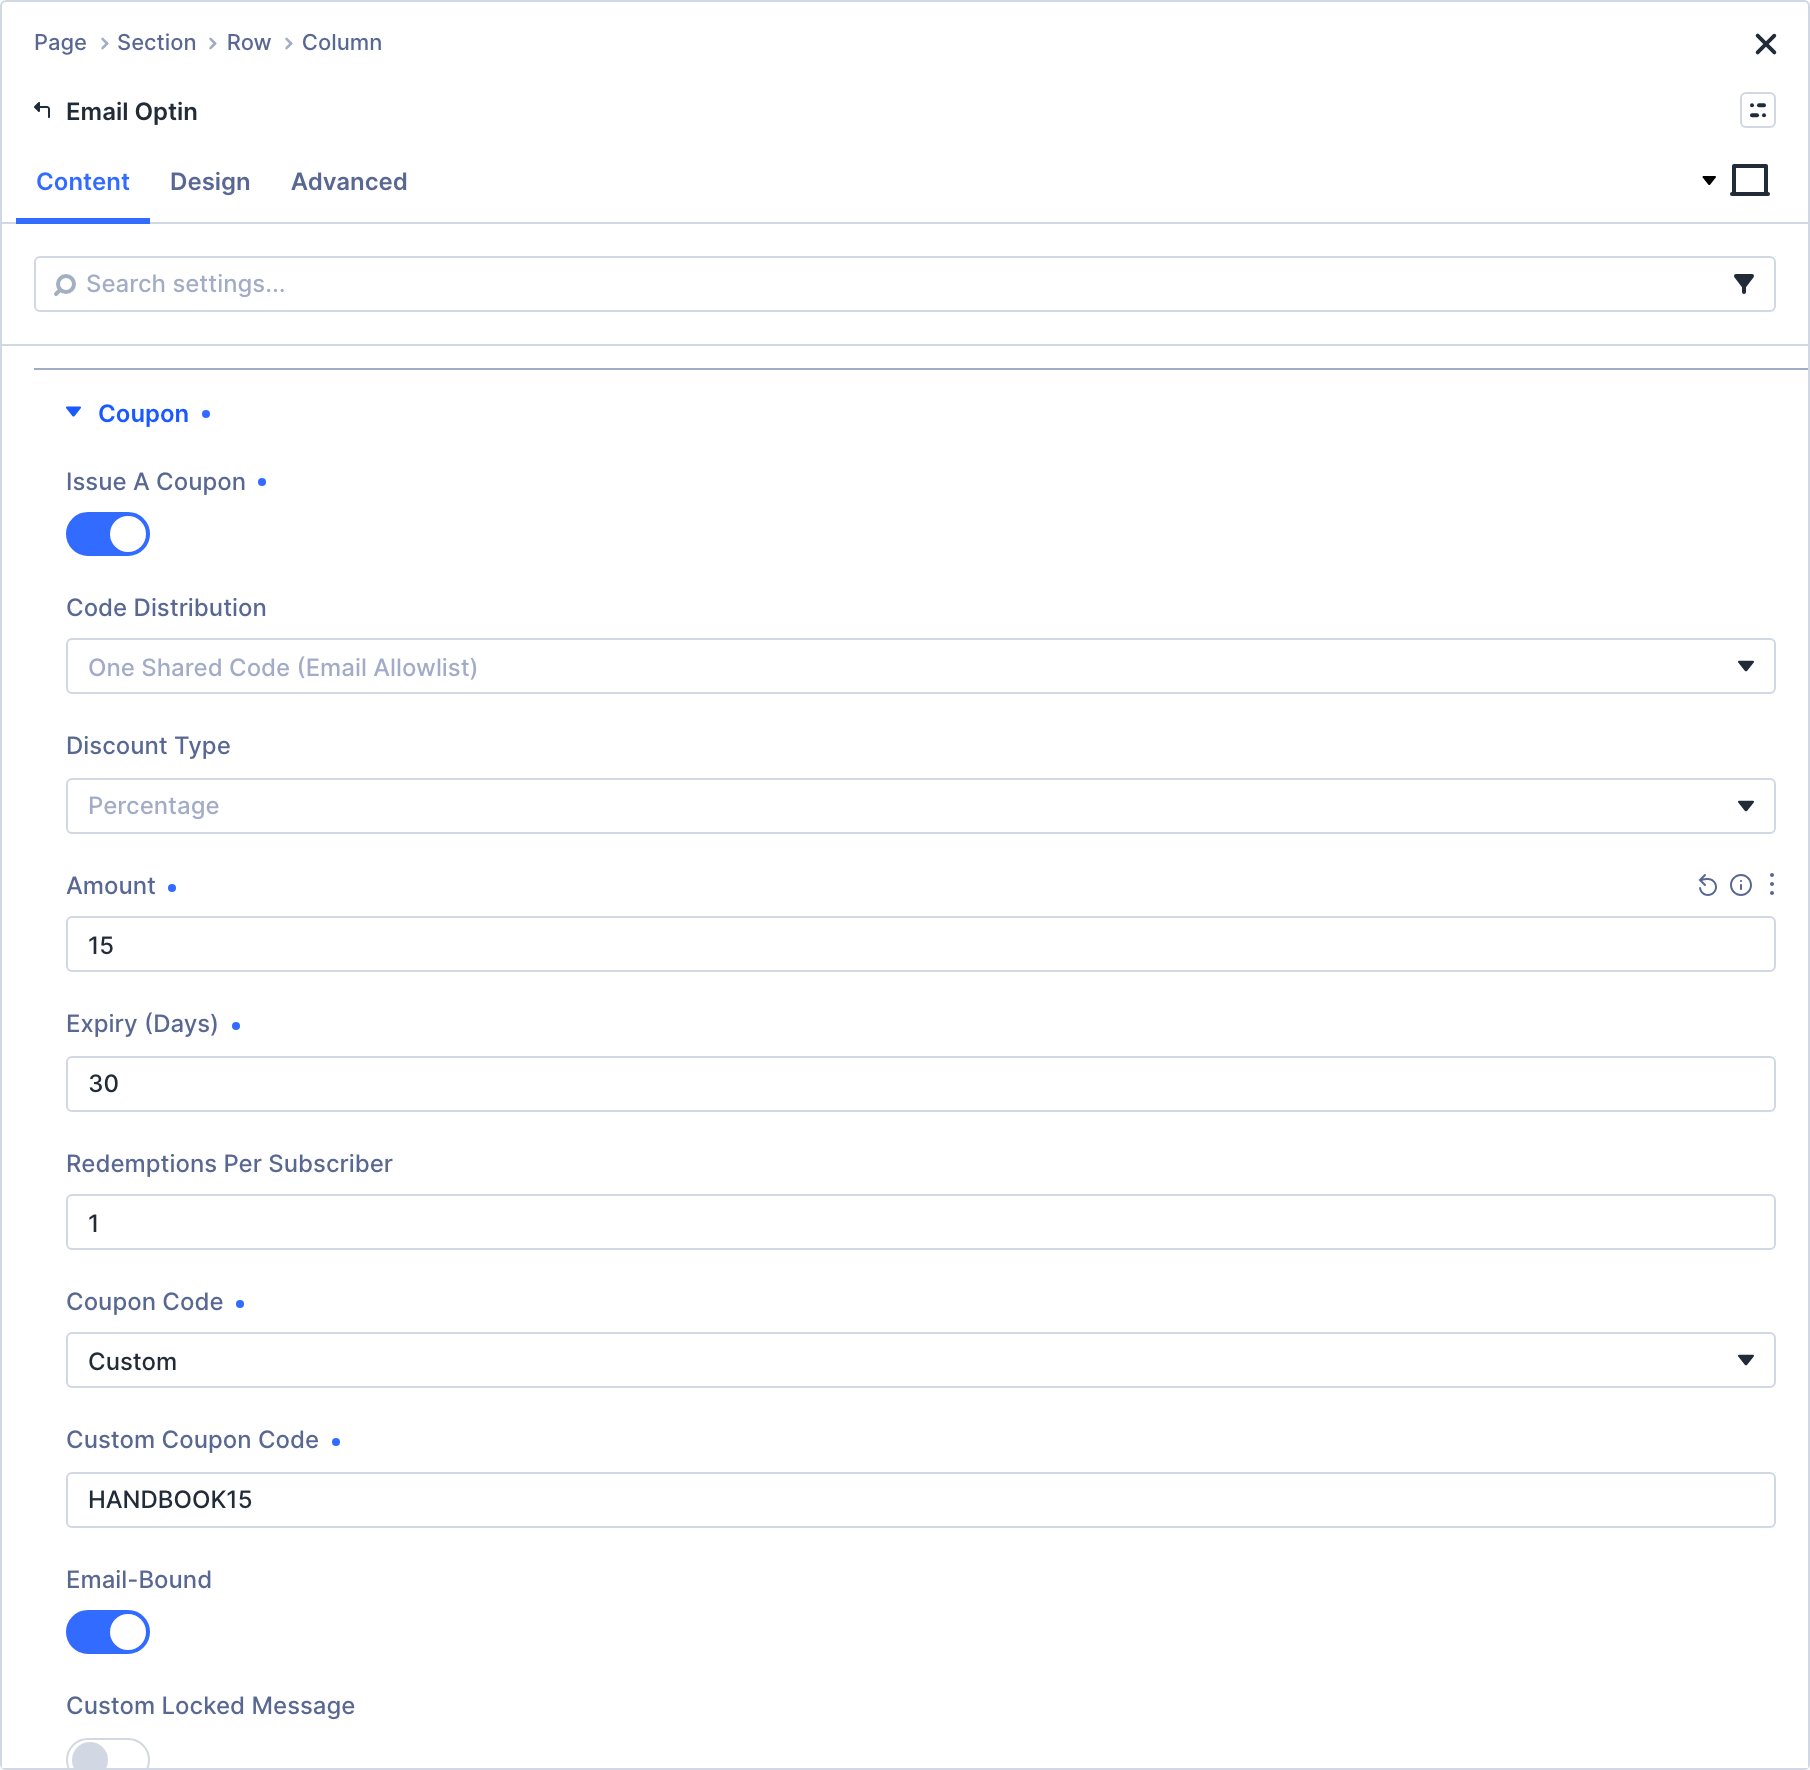Open the panel options icon near the close button
The height and width of the screenshot is (1770, 1810).
(x=1757, y=110)
